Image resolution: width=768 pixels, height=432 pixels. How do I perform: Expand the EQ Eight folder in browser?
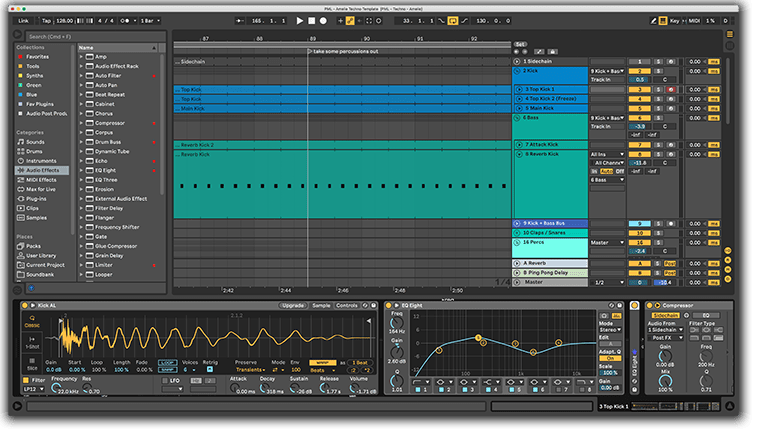coord(81,170)
